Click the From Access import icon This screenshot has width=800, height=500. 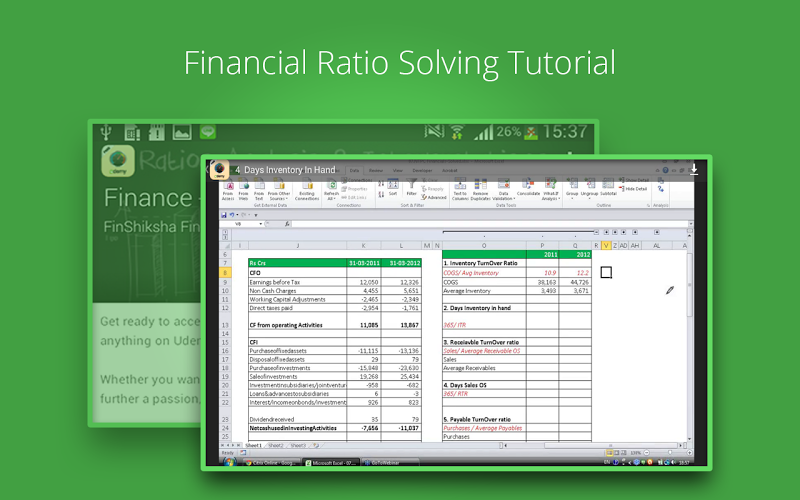(x=228, y=190)
